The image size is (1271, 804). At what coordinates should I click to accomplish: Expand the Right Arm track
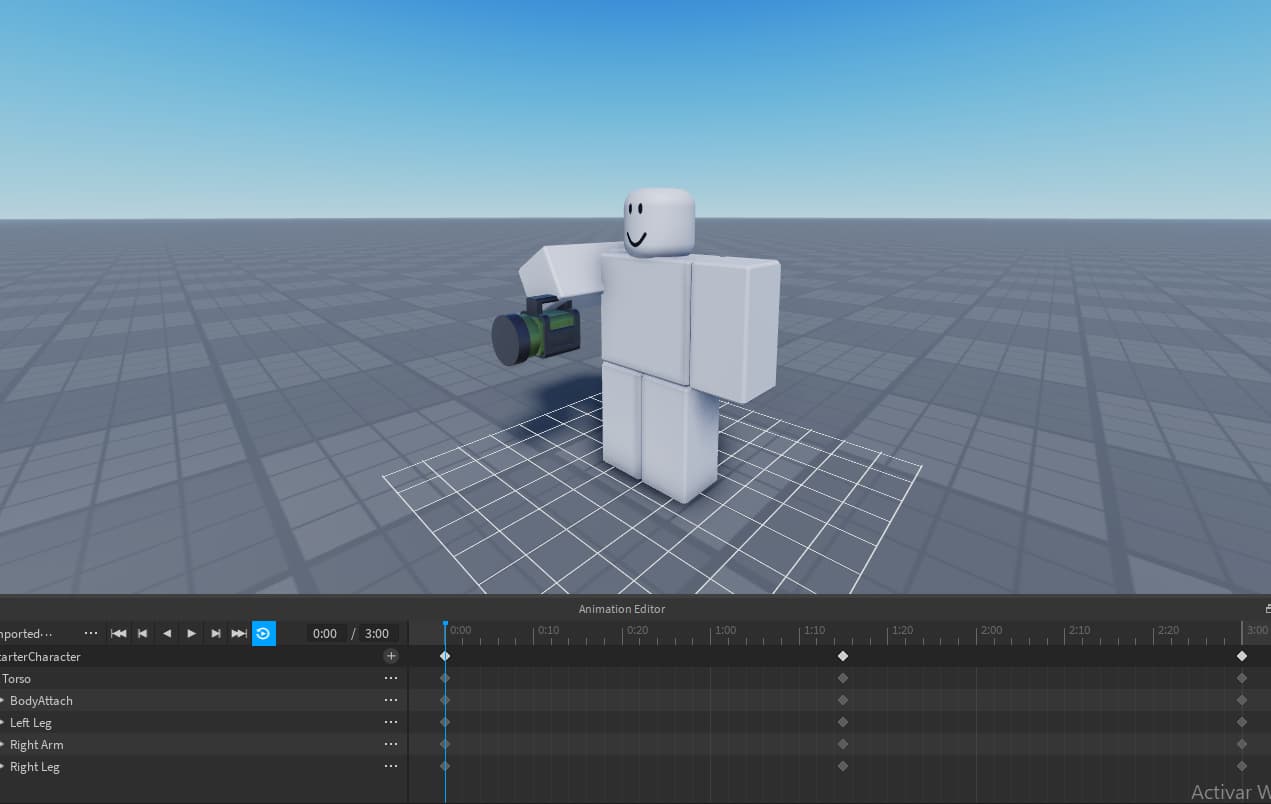point(4,744)
